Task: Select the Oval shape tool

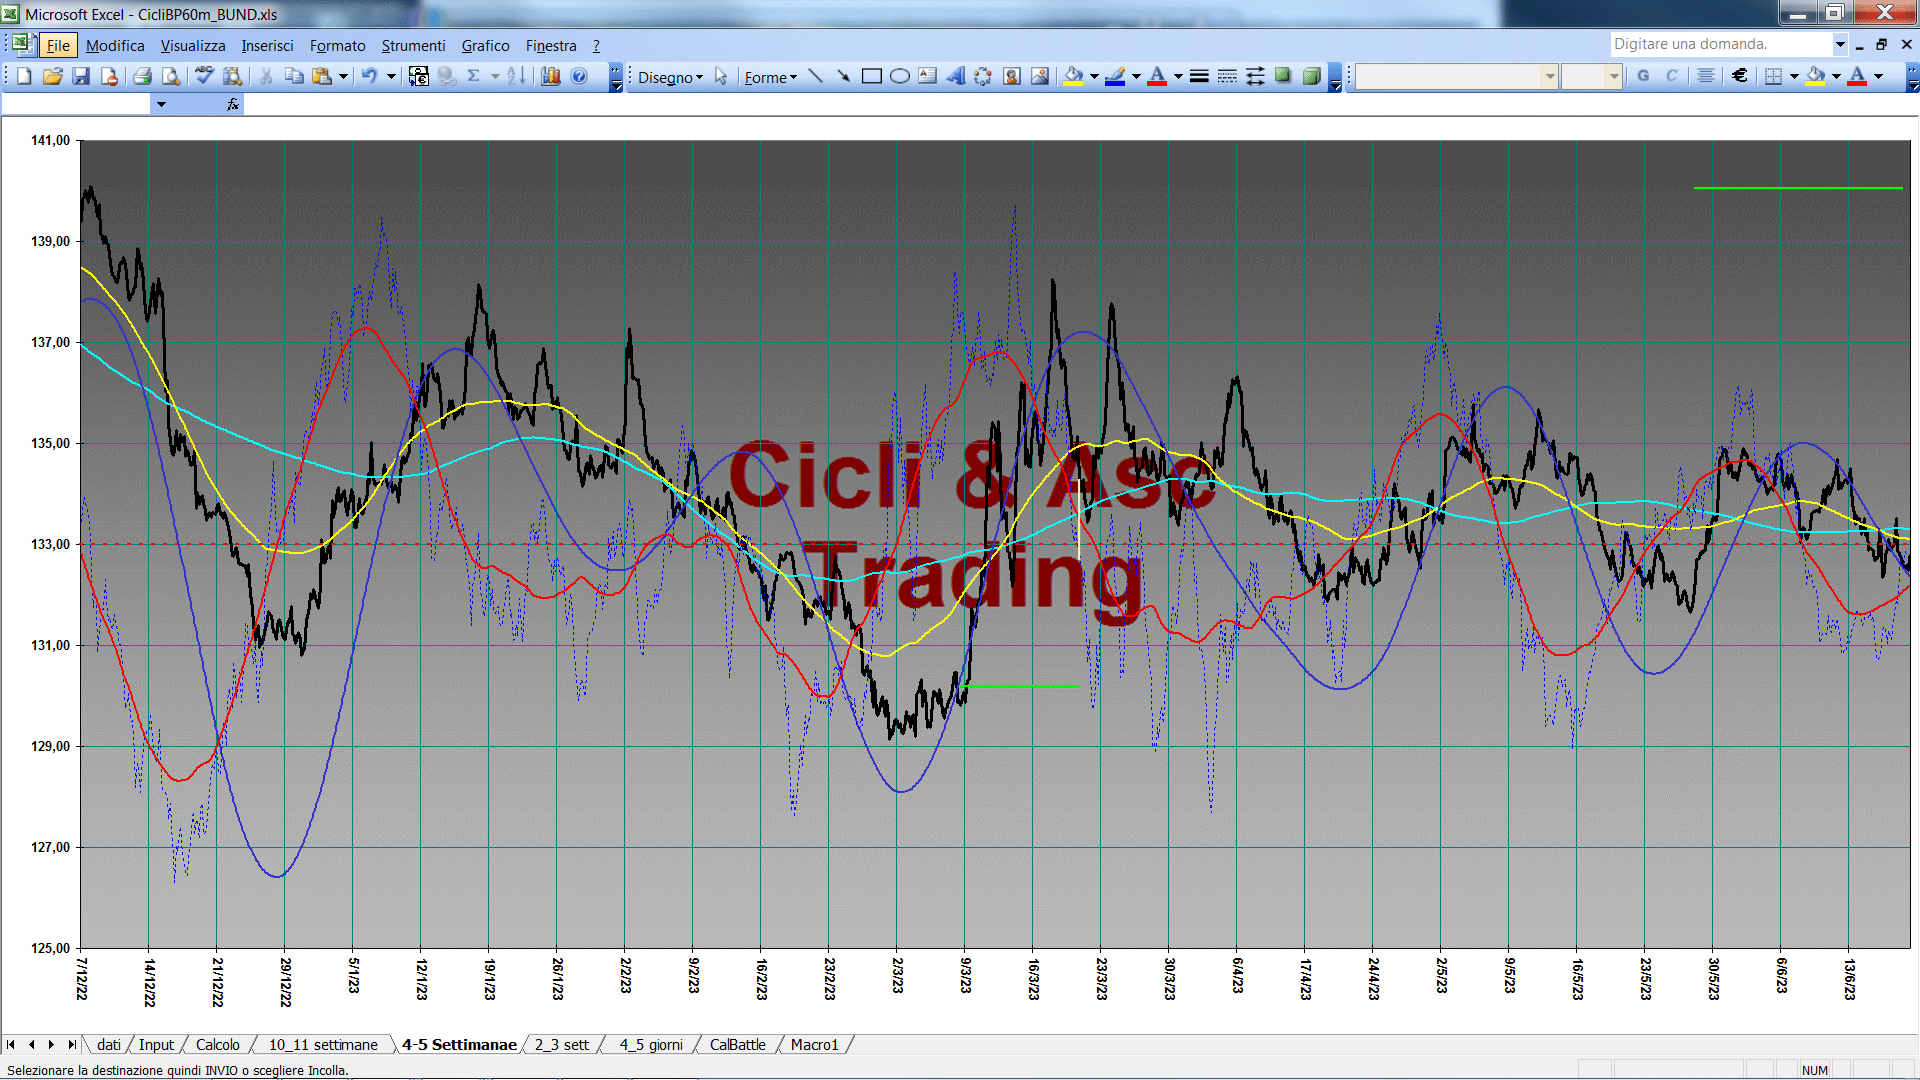Action: [x=899, y=76]
